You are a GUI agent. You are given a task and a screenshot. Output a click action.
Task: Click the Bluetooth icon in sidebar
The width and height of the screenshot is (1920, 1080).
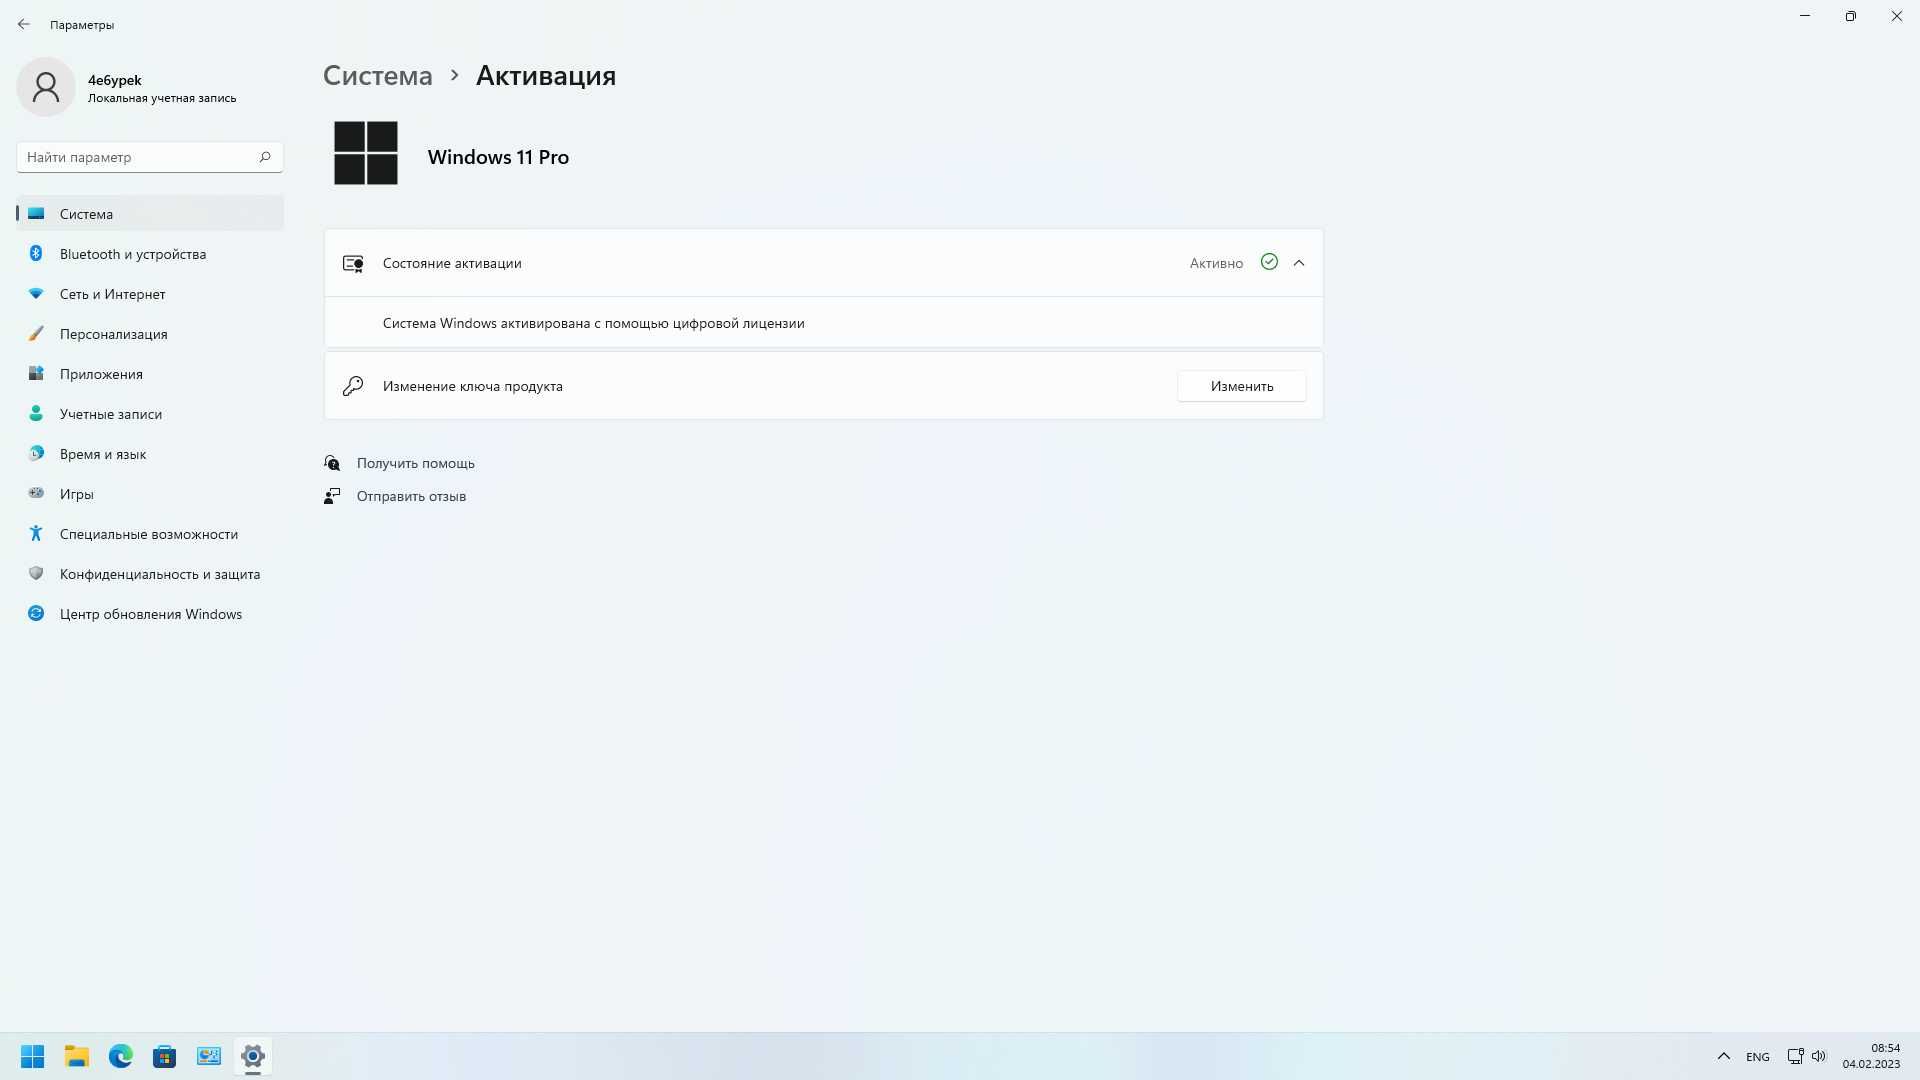pos(36,254)
